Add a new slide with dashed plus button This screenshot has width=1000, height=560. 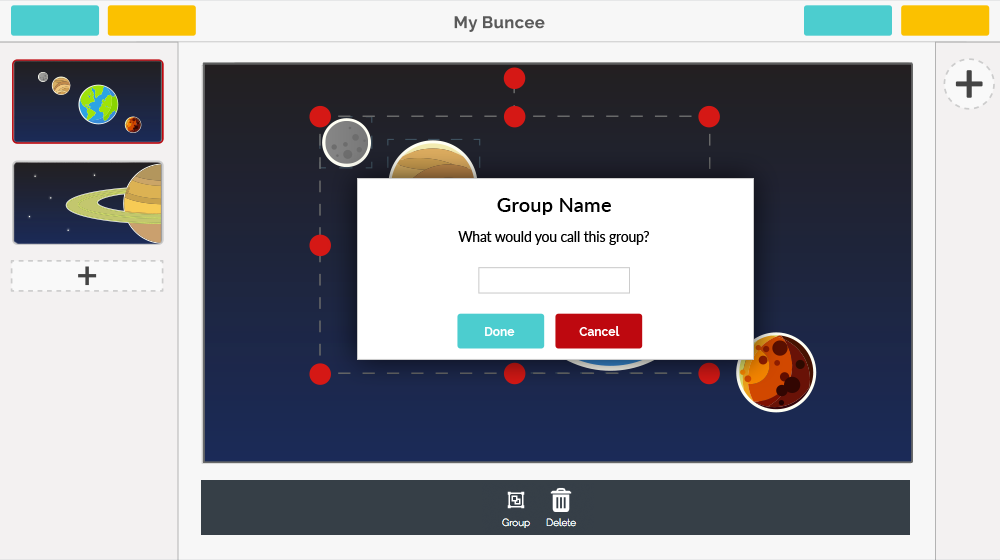pyautogui.click(x=87, y=276)
